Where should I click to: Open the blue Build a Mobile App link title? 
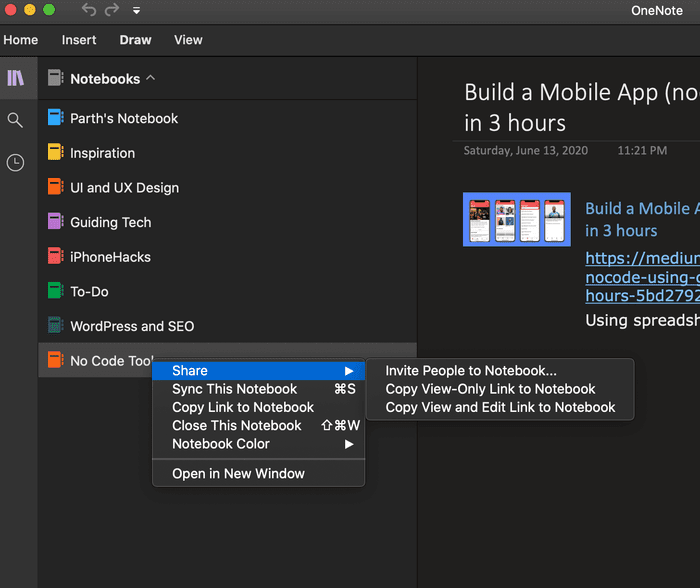642,220
